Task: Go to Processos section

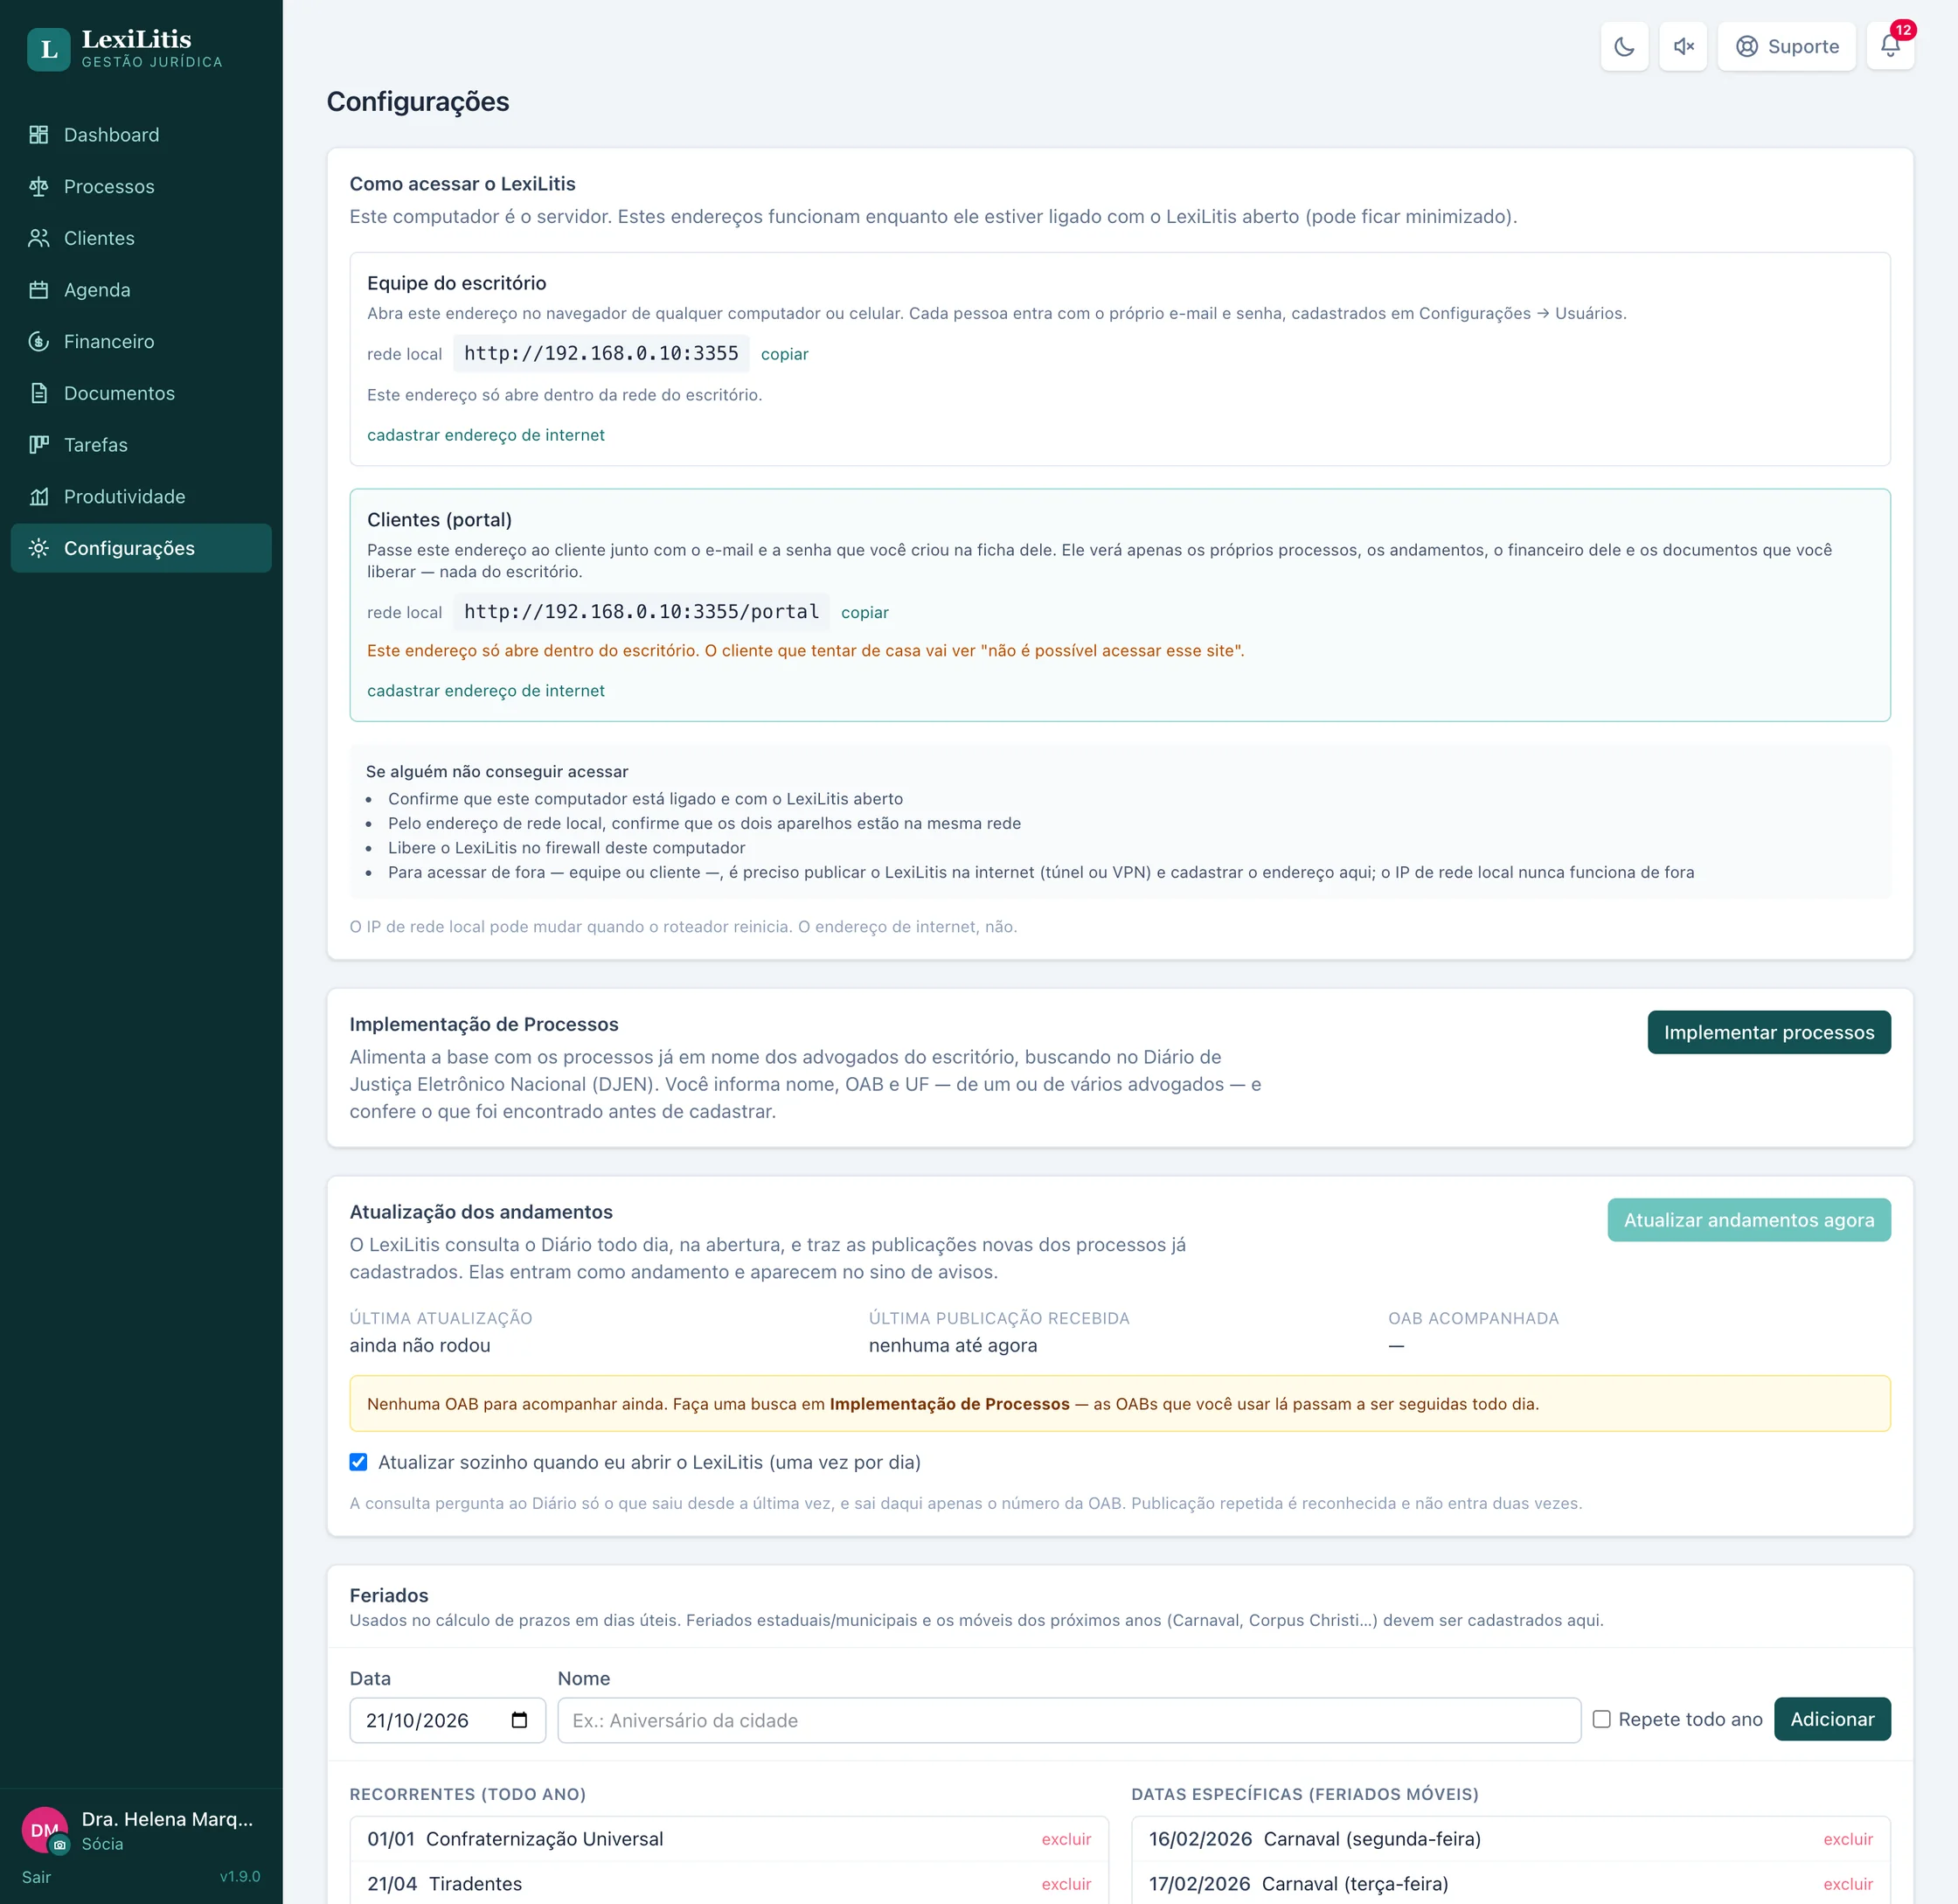Action: pos(141,187)
